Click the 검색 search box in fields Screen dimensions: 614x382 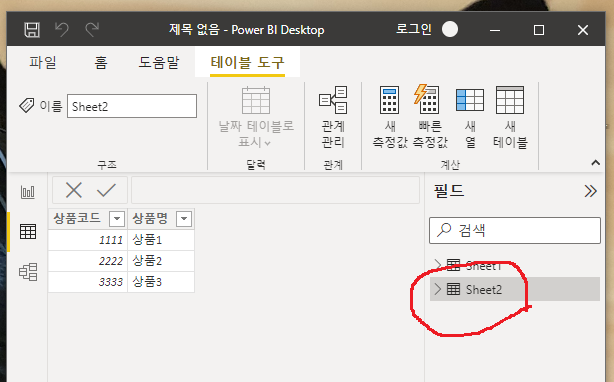point(515,231)
